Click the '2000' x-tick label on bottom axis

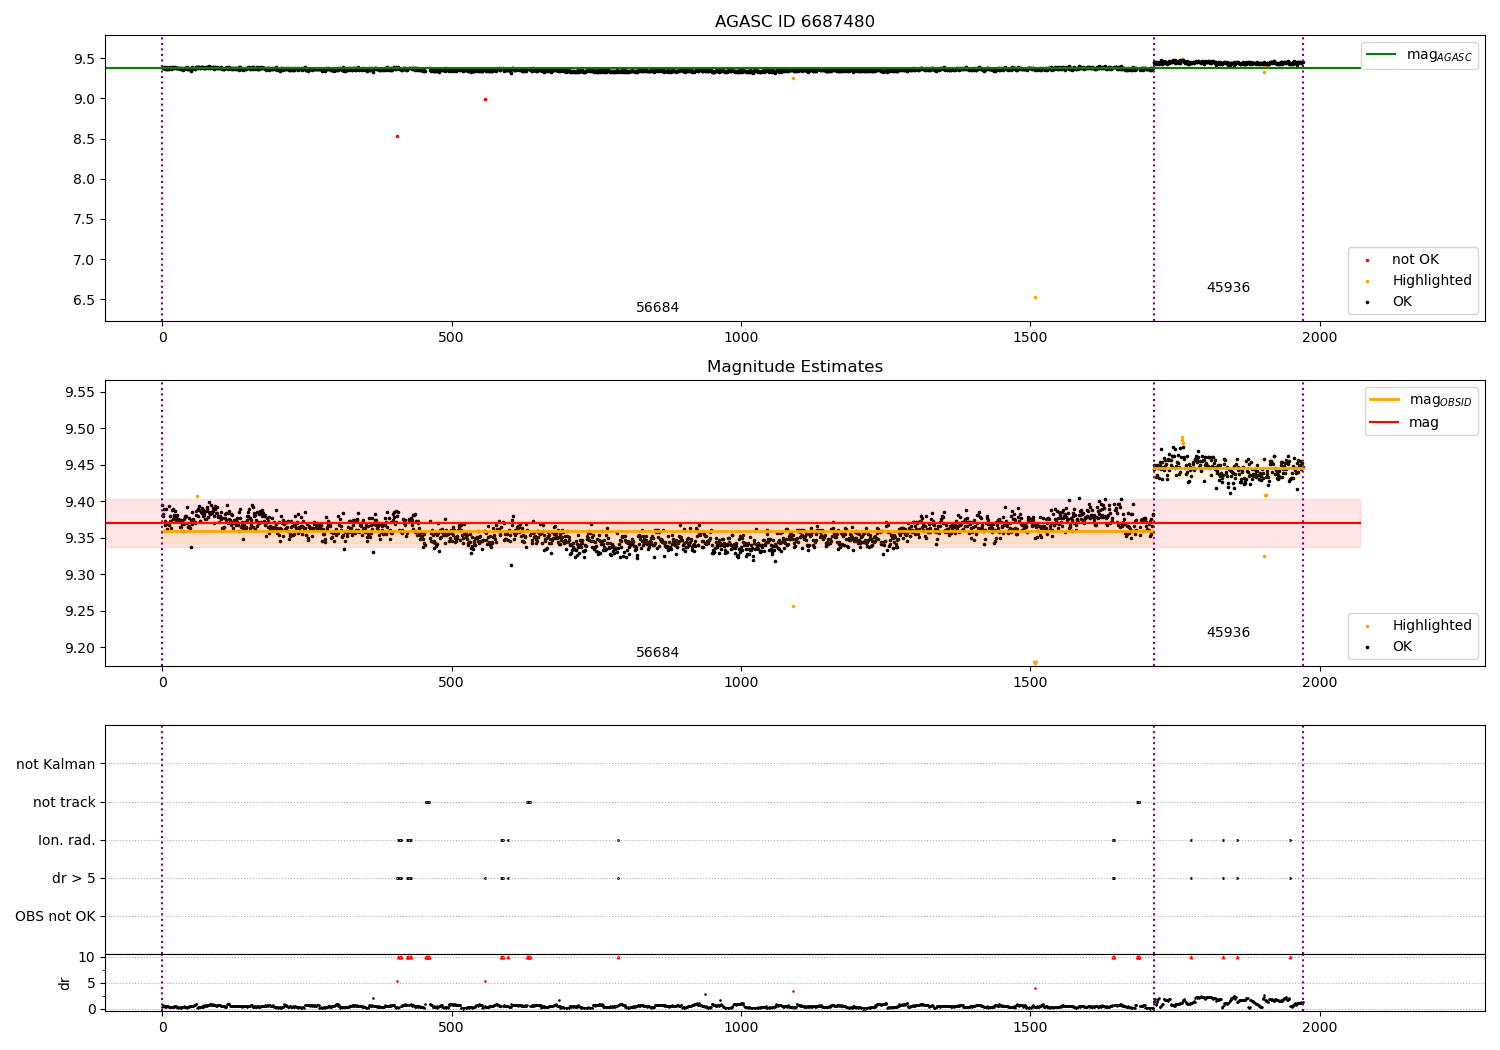(1320, 1027)
